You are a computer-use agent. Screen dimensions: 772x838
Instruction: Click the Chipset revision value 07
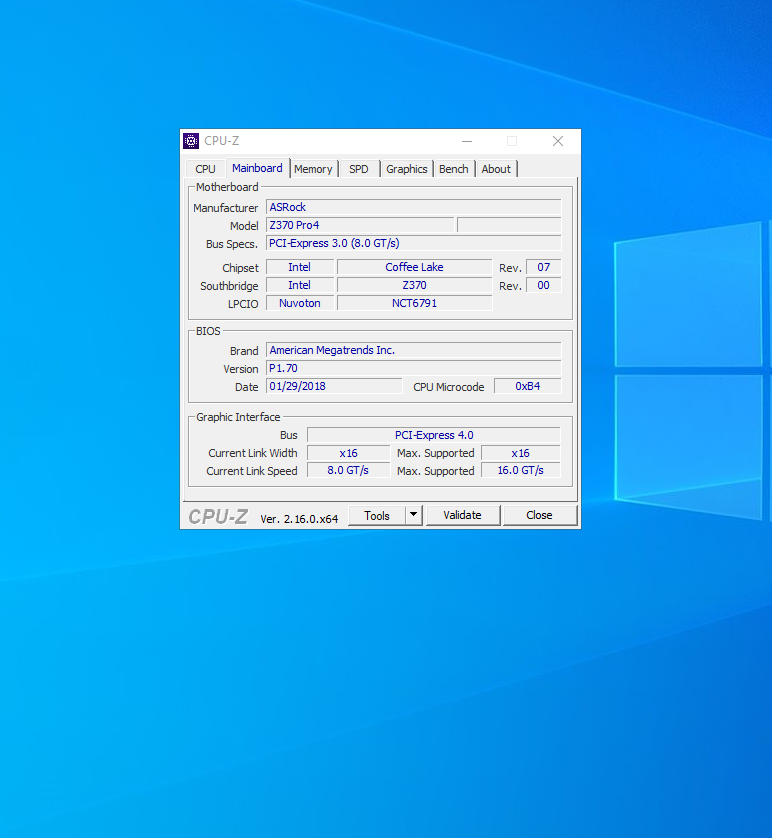543,267
